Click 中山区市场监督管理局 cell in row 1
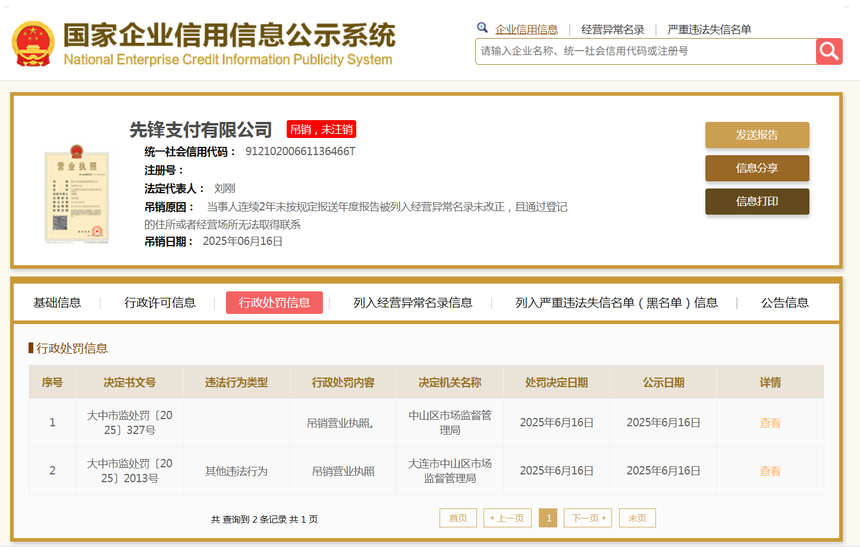The width and height of the screenshot is (860, 547). point(450,423)
